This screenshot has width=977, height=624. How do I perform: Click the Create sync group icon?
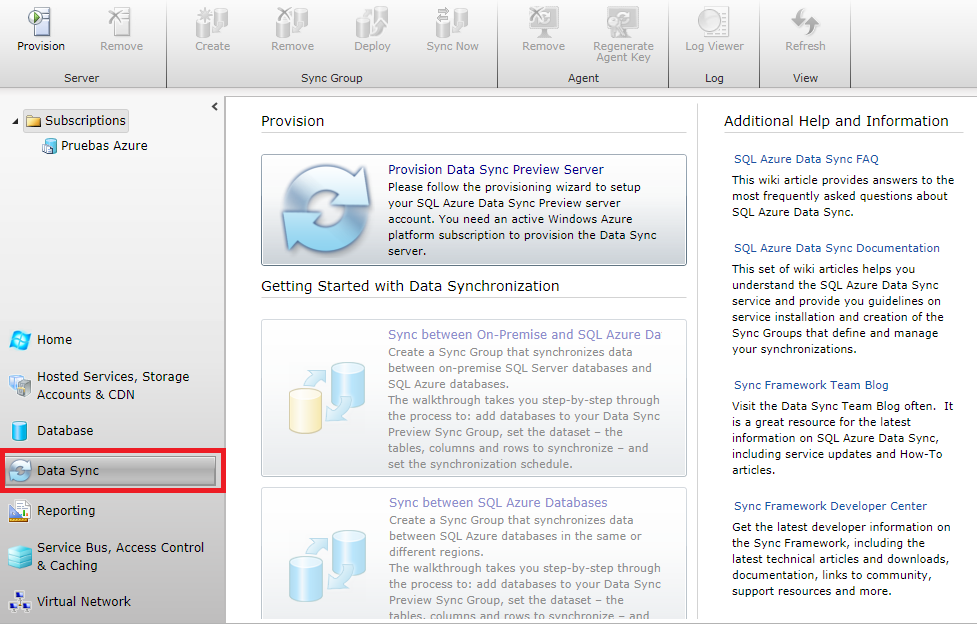[212, 20]
